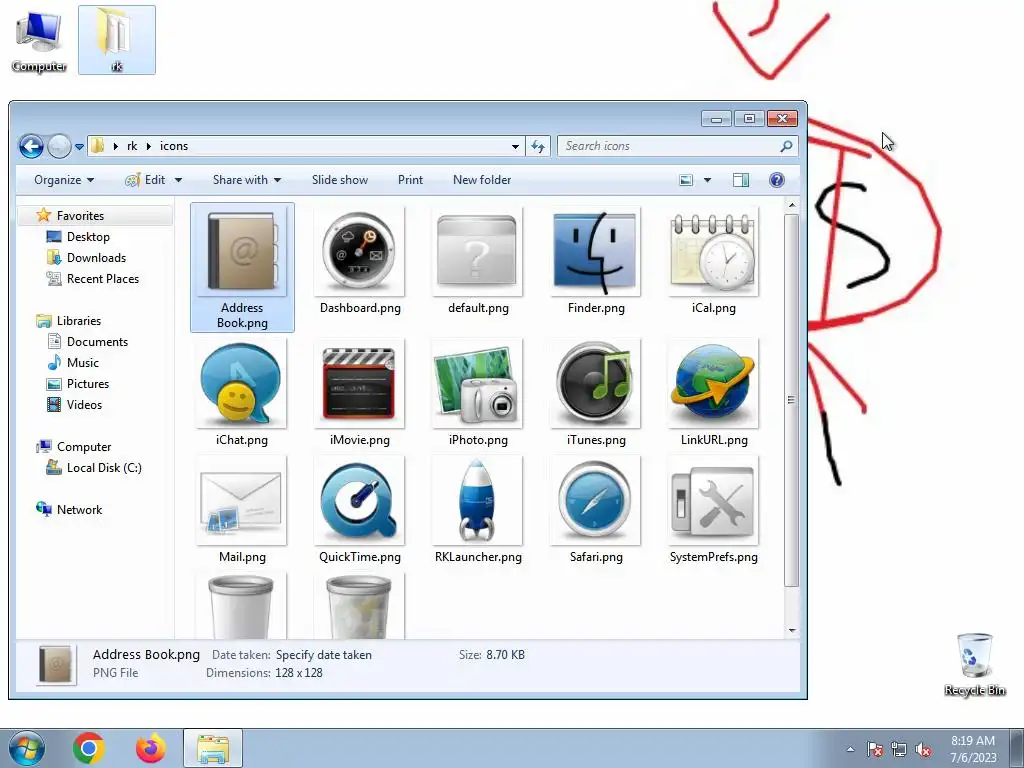
Task: Open Downloads in the navigation pane
Action: click(96, 258)
